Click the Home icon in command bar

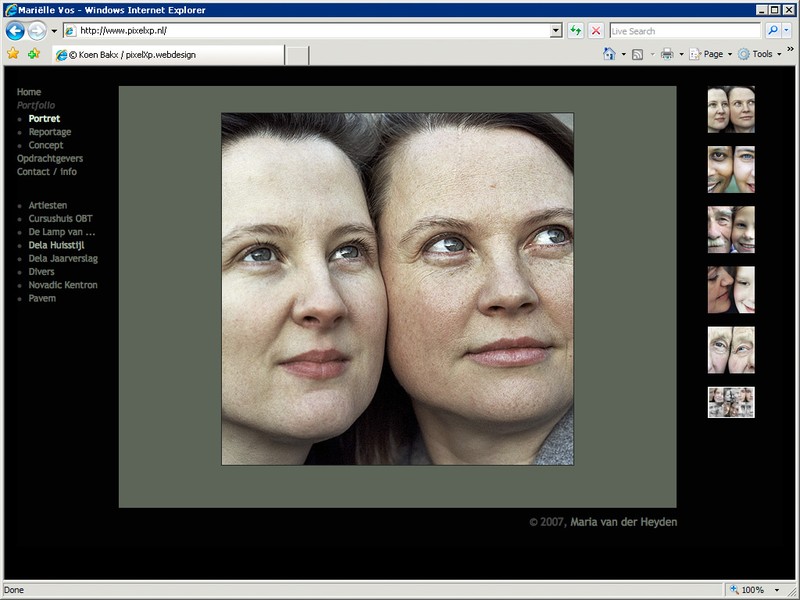pos(609,54)
